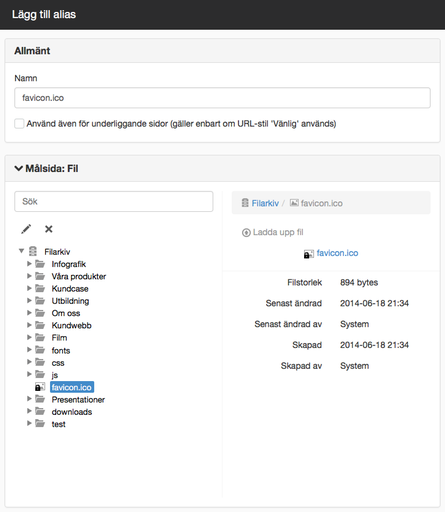Click Ladda upp fil to upload

278,232
